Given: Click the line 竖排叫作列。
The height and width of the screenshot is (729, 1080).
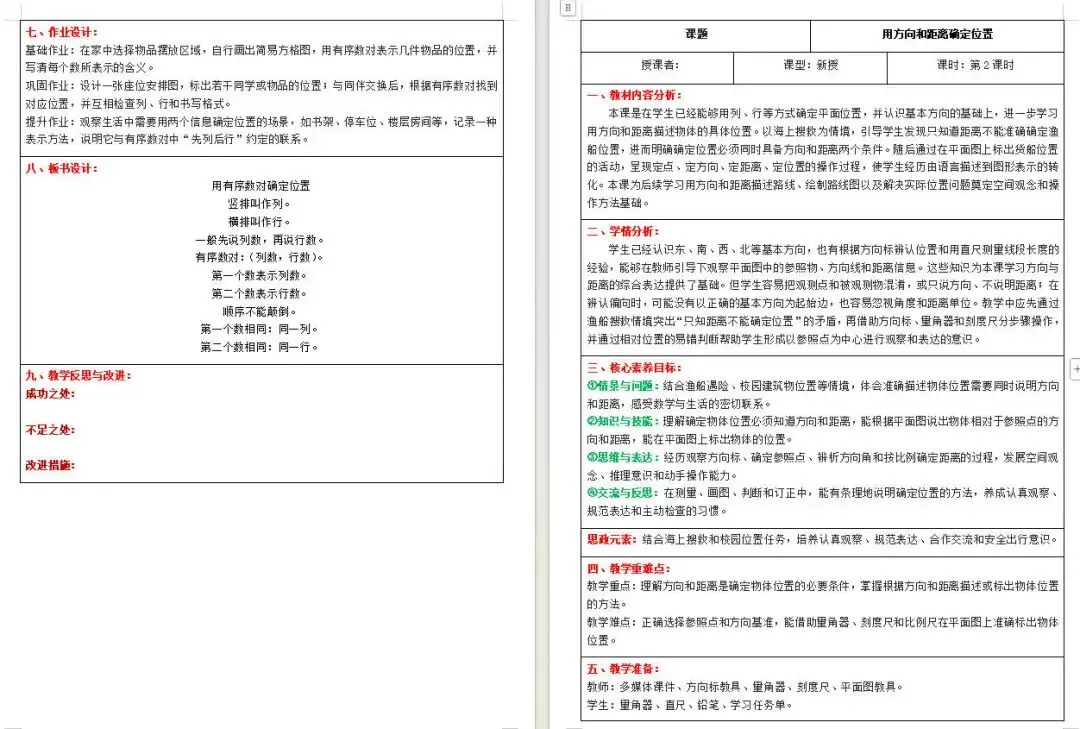Looking at the screenshot, I should point(259,203).
